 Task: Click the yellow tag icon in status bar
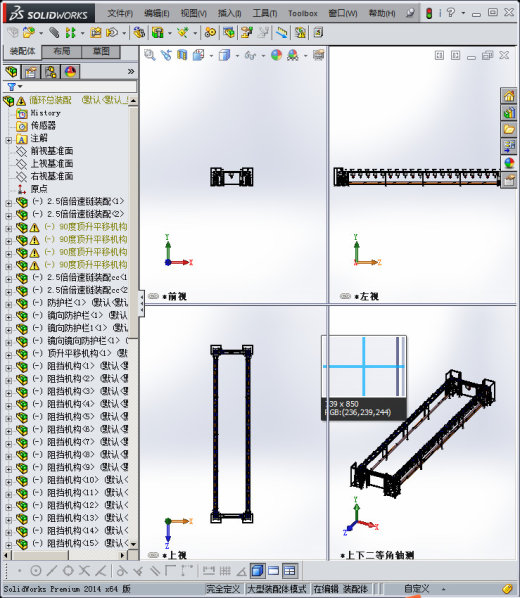(507, 589)
